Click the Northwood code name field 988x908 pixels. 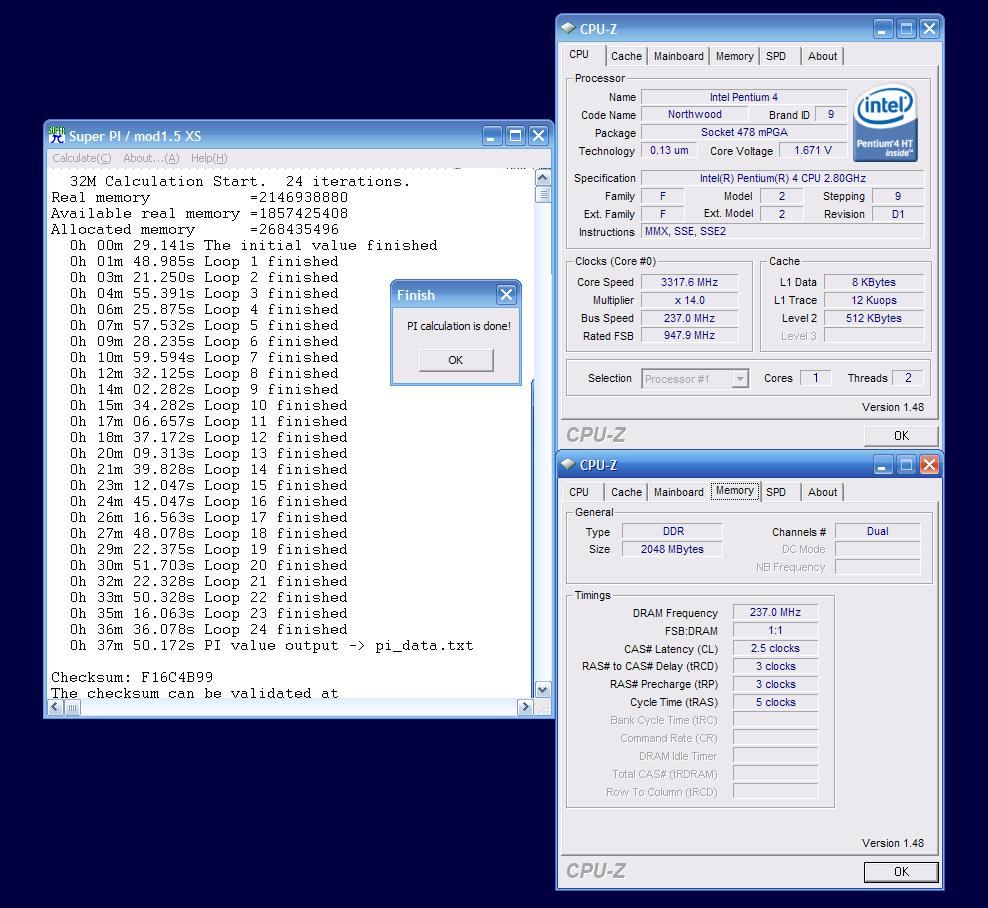tap(694, 115)
